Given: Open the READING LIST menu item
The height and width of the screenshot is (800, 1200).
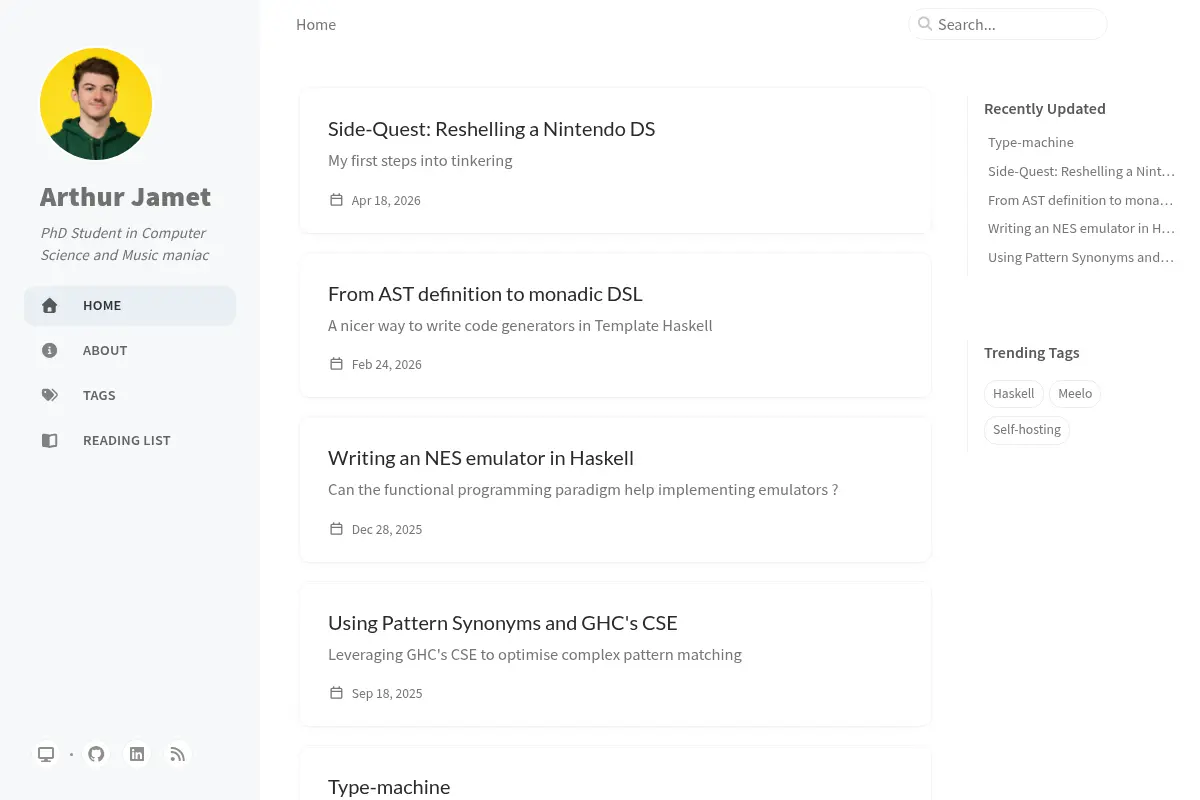Looking at the screenshot, I should [130, 441].
